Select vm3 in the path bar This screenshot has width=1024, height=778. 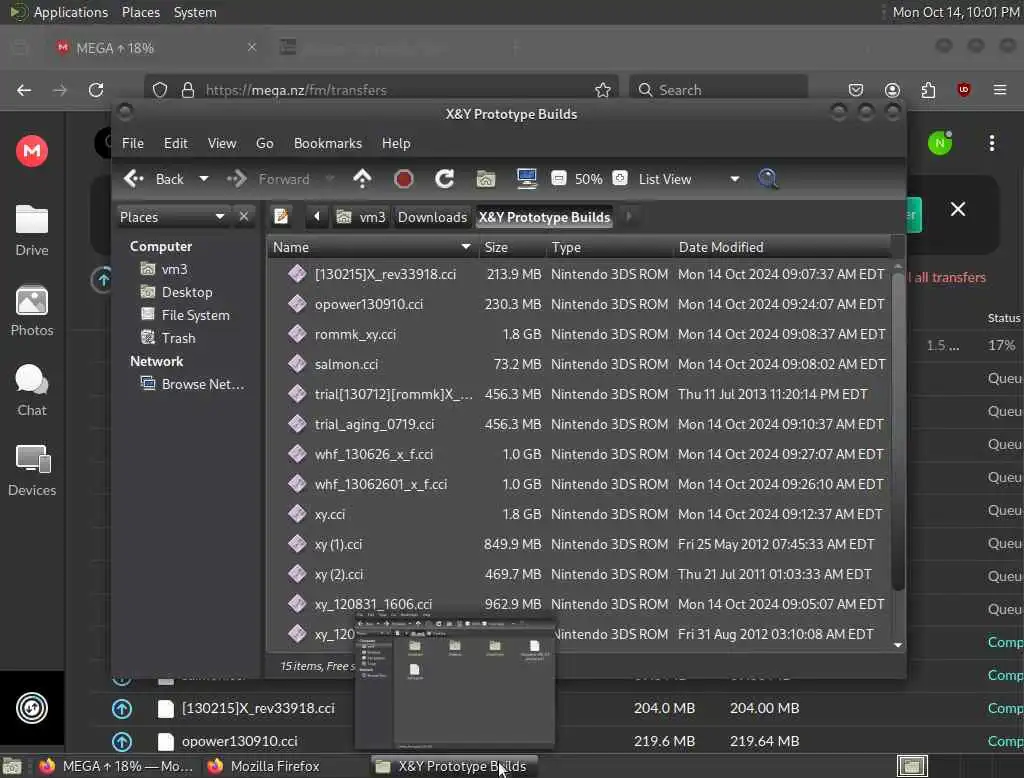click(x=361, y=217)
